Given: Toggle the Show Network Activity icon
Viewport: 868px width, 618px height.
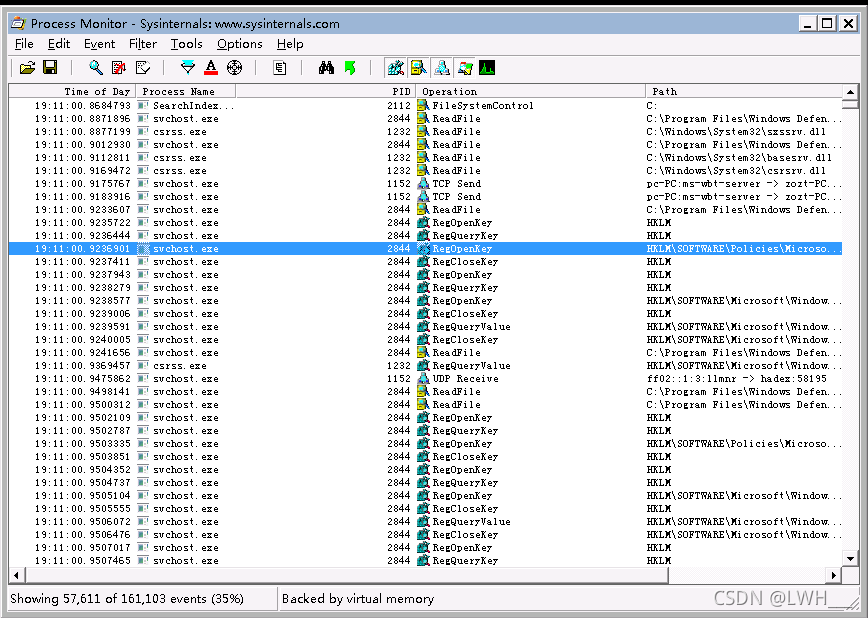Looking at the screenshot, I should 442,68.
